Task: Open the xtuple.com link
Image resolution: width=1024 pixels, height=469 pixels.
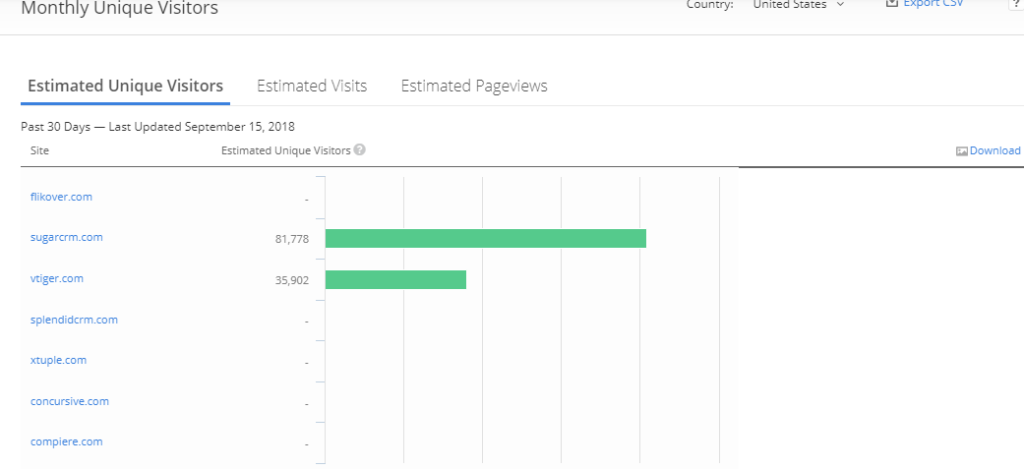Action: point(58,360)
